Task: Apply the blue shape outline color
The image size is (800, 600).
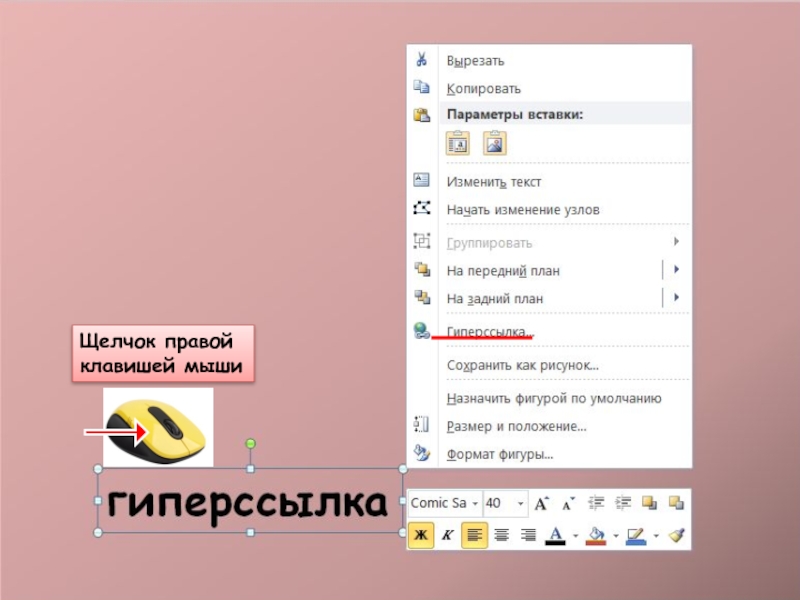Action: 636,535
